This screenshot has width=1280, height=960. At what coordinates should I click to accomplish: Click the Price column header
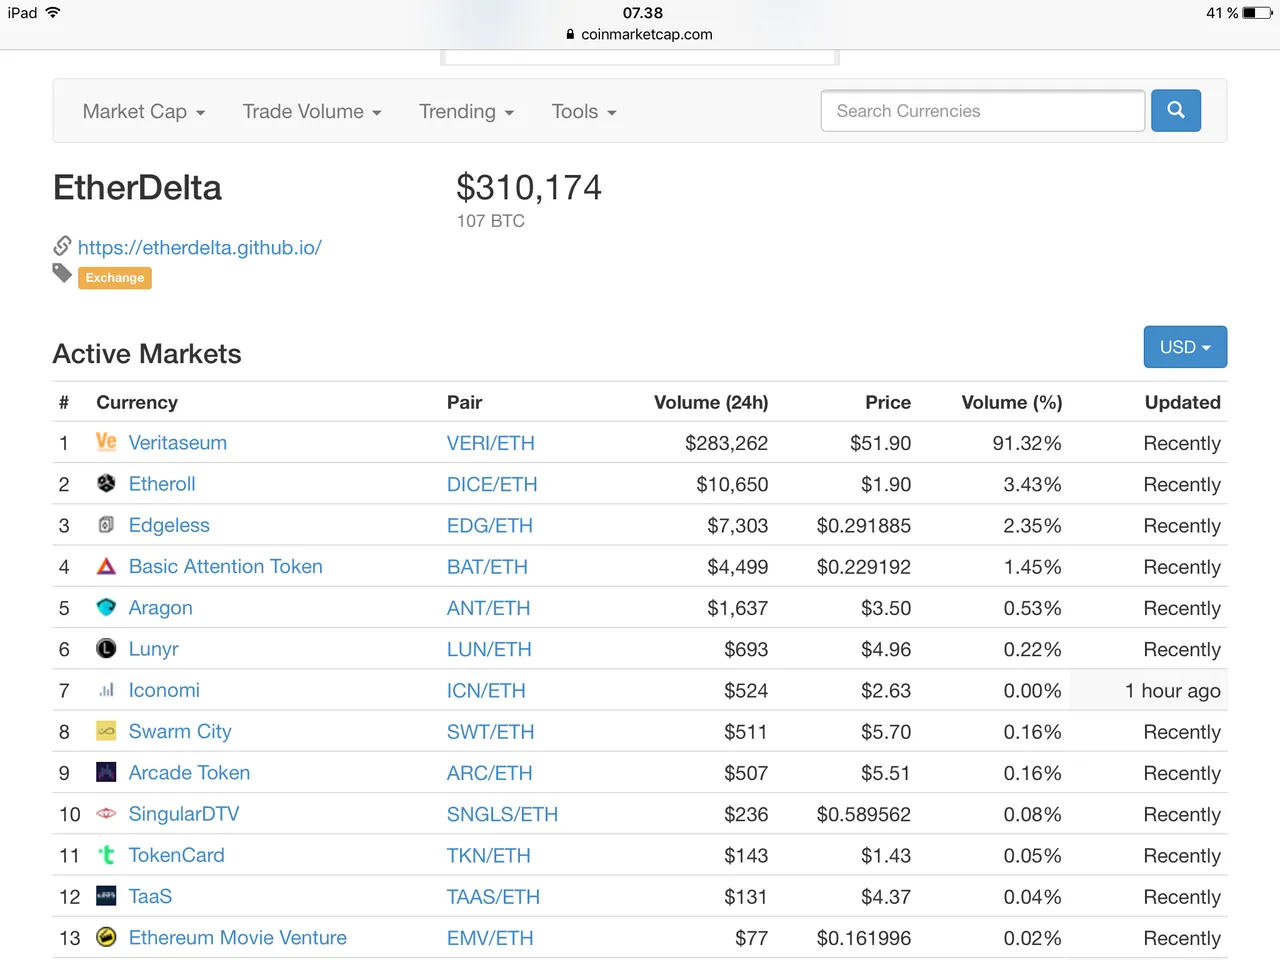[888, 402]
